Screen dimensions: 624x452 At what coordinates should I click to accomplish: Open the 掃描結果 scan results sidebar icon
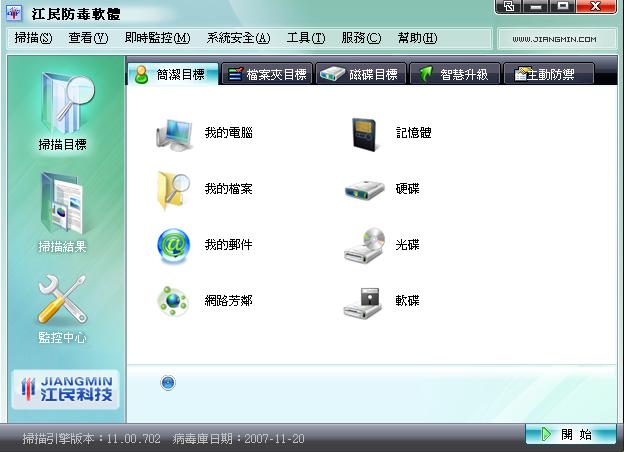pos(62,204)
